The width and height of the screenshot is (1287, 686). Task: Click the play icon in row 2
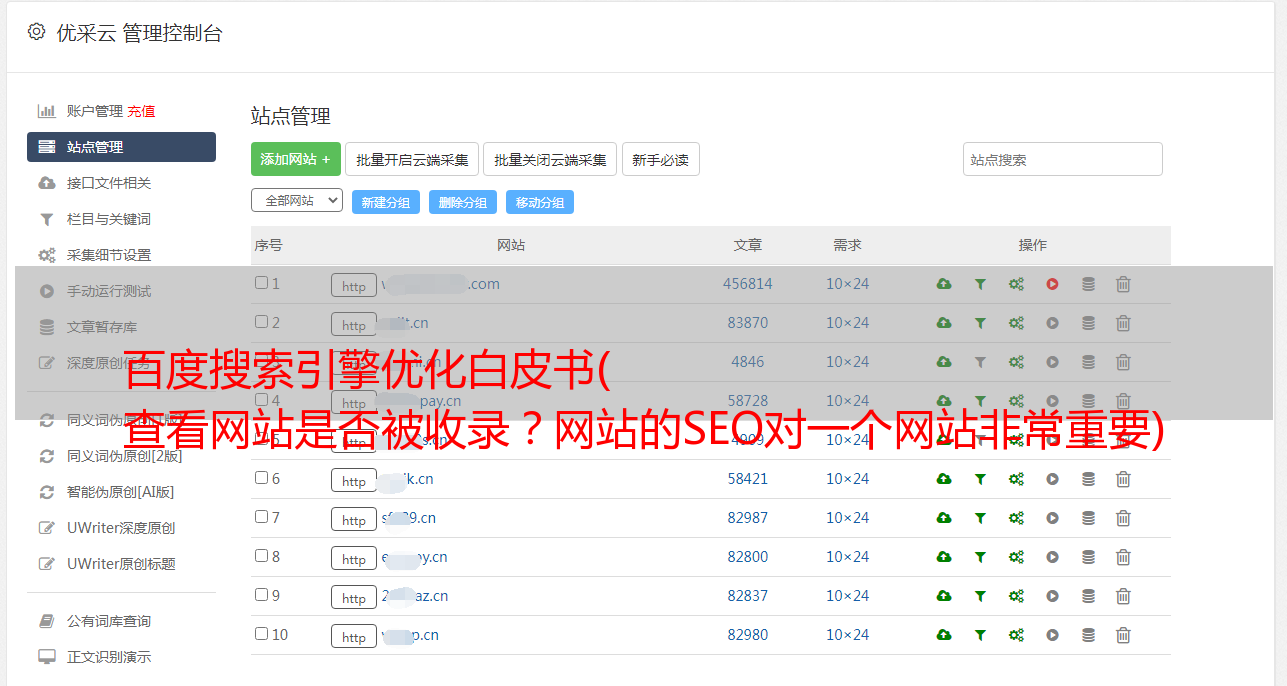[1052, 323]
